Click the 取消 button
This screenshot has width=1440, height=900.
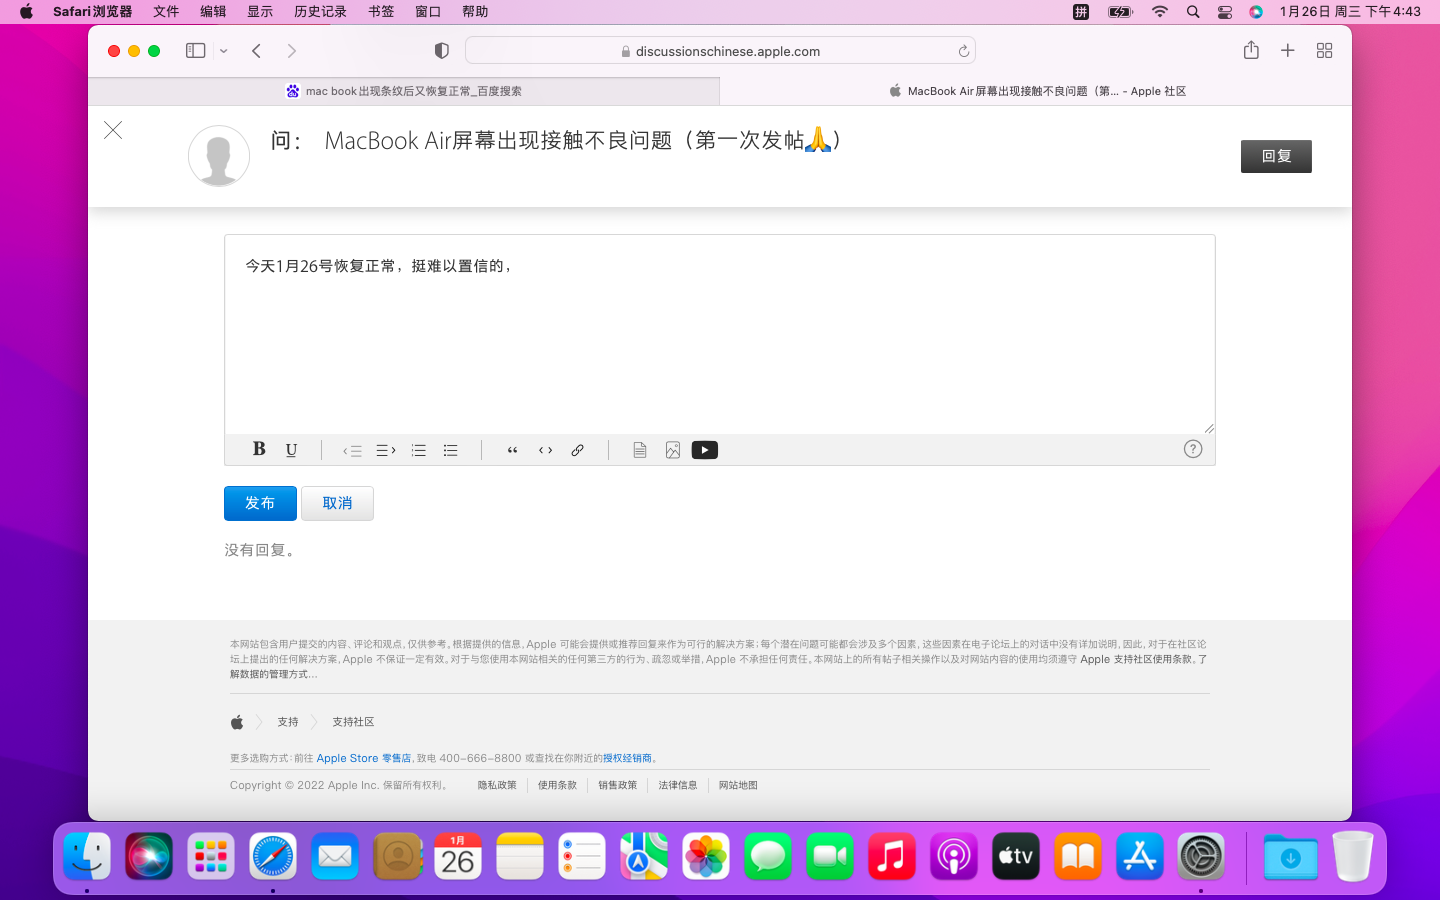337,503
